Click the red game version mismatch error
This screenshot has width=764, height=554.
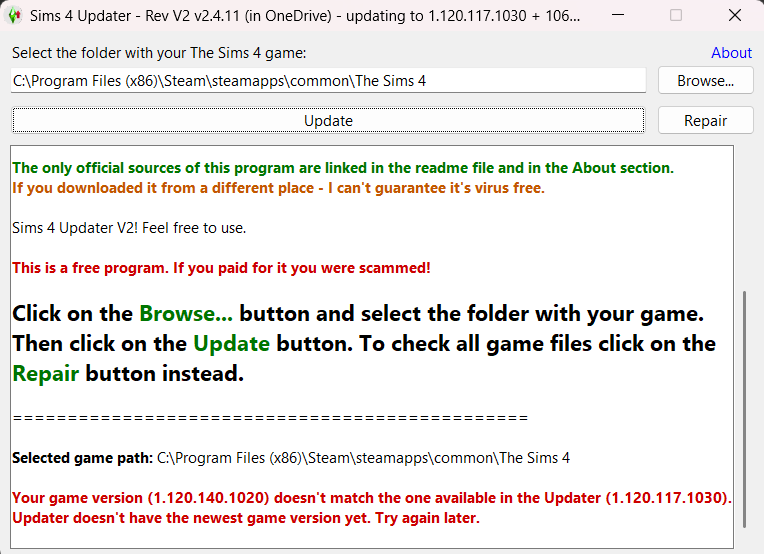click(x=372, y=498)
